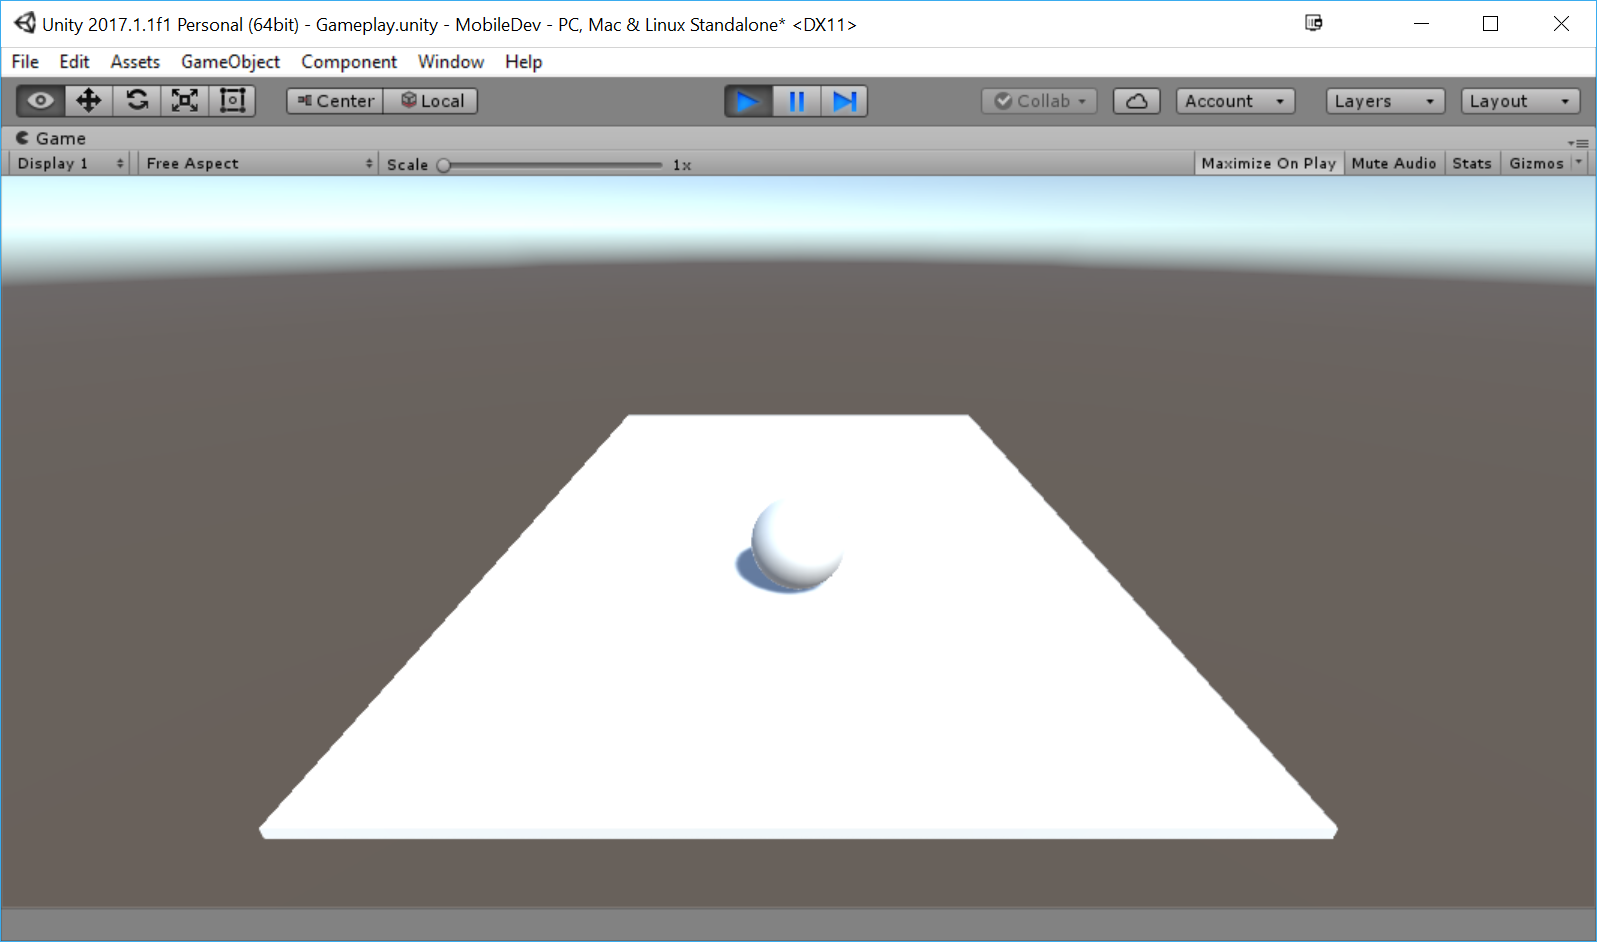Open the cloud Services button
1597x942 pixels.
tap(1137, 101)
